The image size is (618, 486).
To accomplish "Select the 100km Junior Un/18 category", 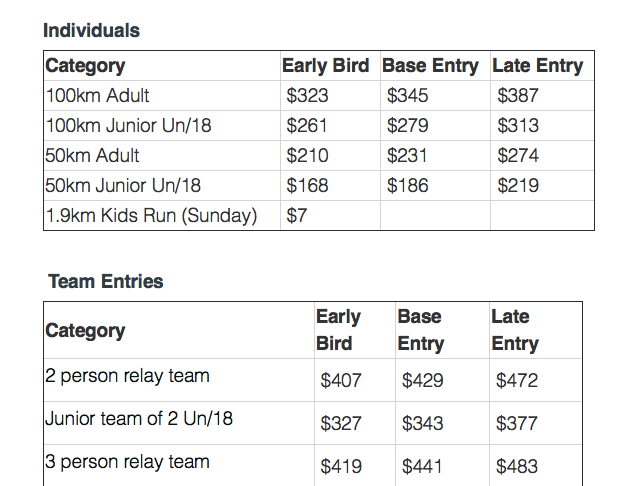I will [128, 126].
